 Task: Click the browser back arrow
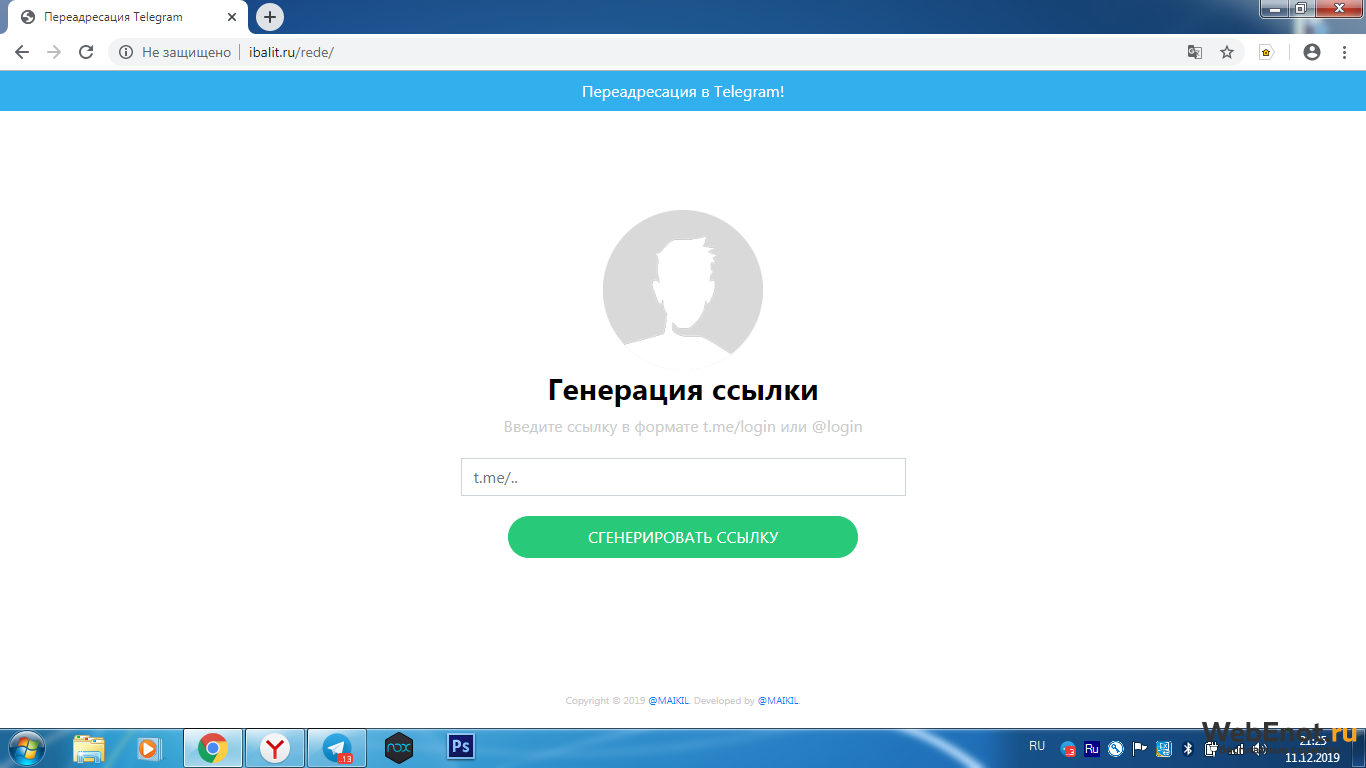[22, 52]
